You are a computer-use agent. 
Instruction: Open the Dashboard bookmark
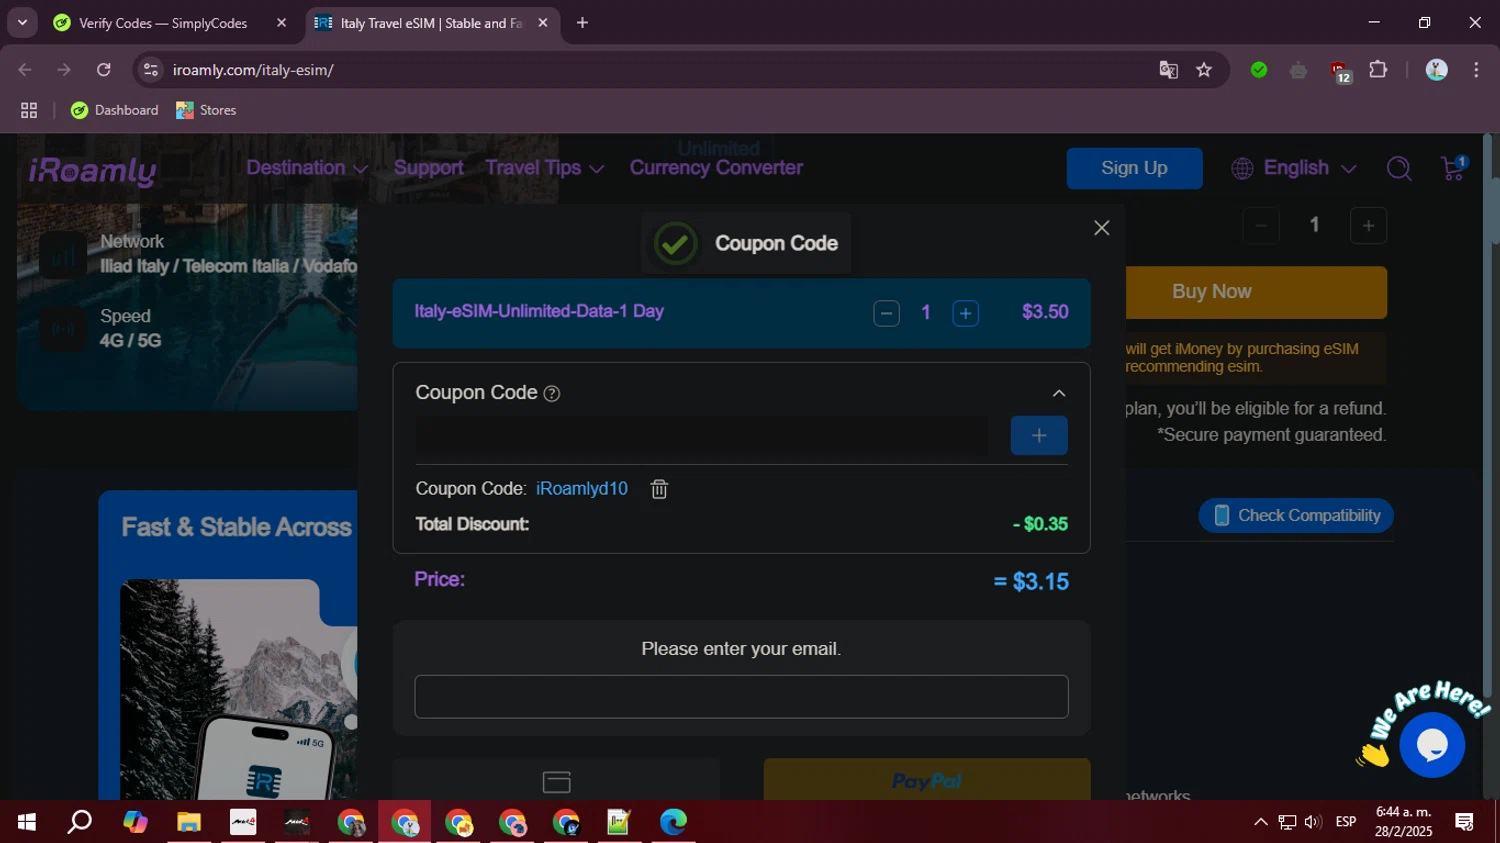[115, 110]
